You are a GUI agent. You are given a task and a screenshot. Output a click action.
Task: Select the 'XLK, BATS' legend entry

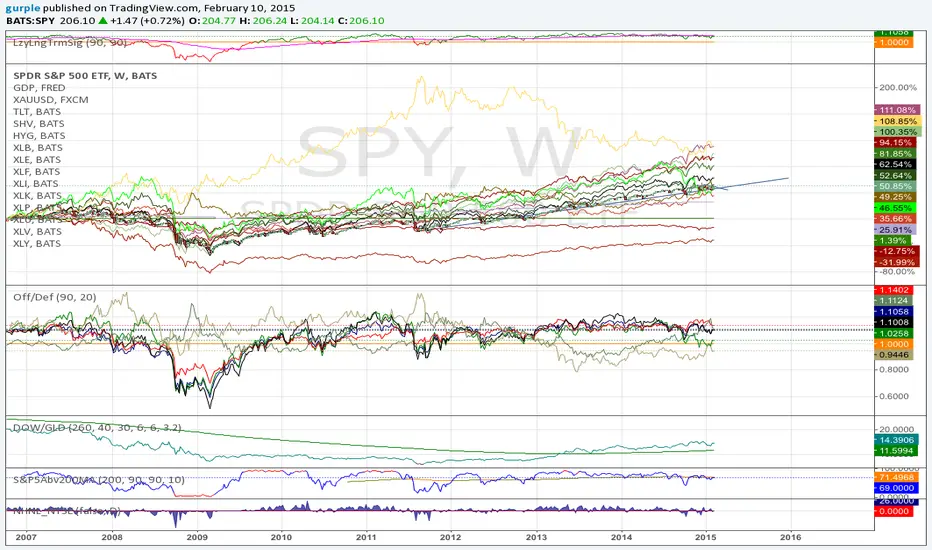pyautogui.click(x=37, y=196)
